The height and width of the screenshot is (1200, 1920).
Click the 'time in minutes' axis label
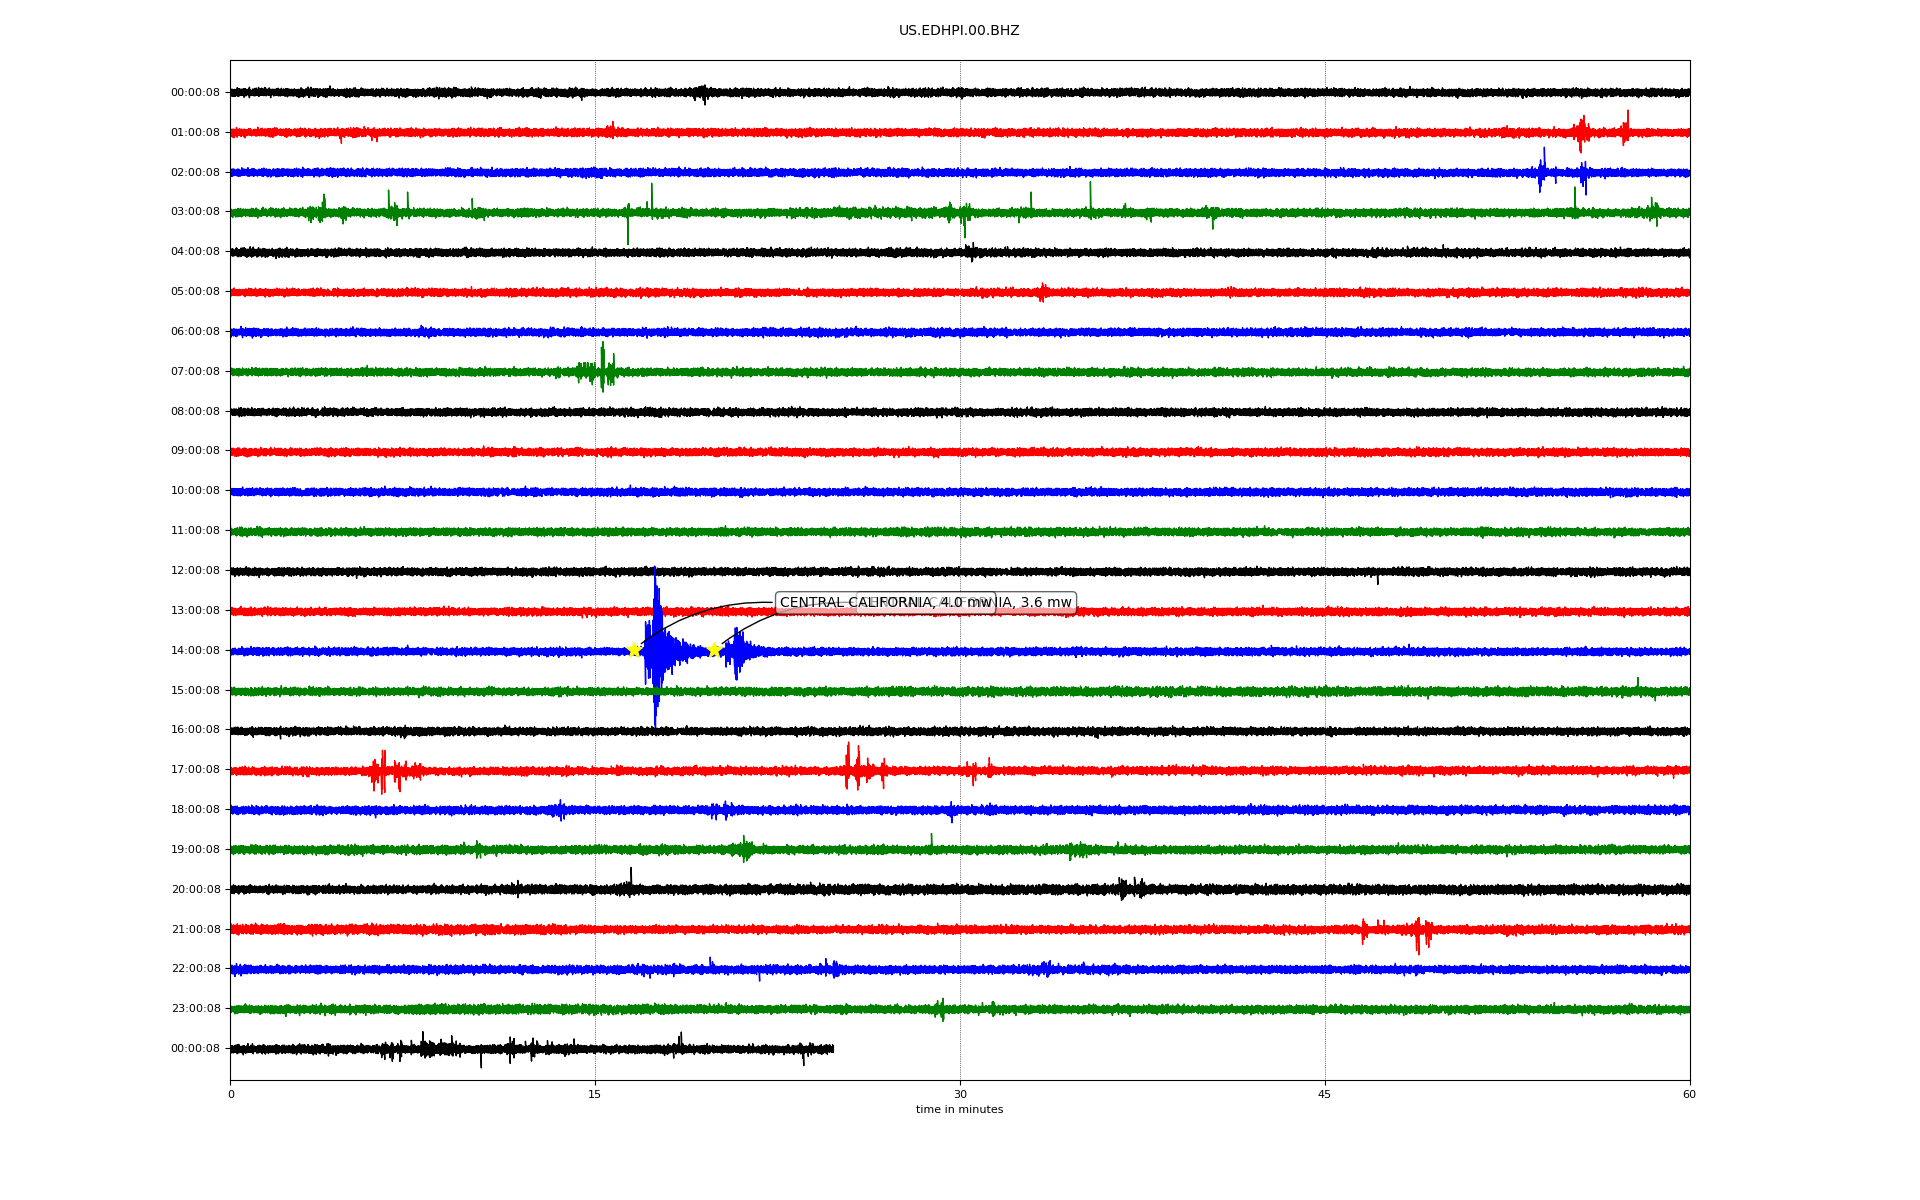959,1110
